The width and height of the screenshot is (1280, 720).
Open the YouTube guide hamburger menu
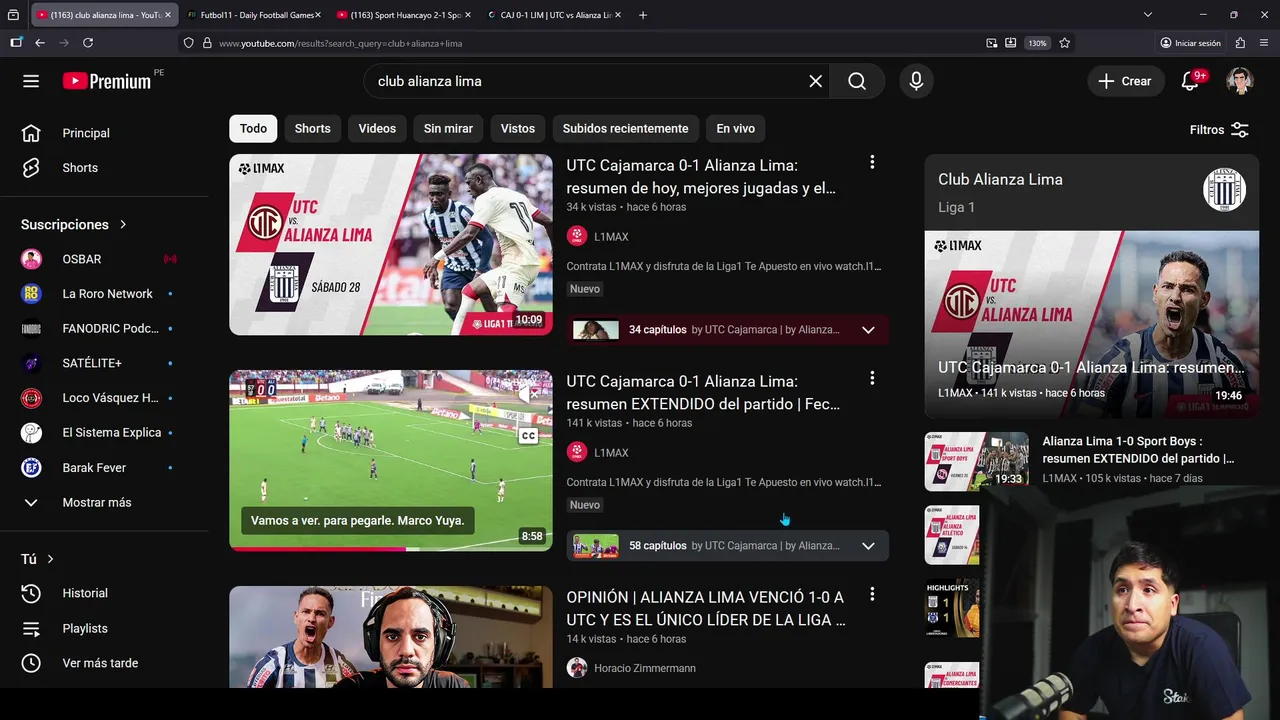(31, 81)
